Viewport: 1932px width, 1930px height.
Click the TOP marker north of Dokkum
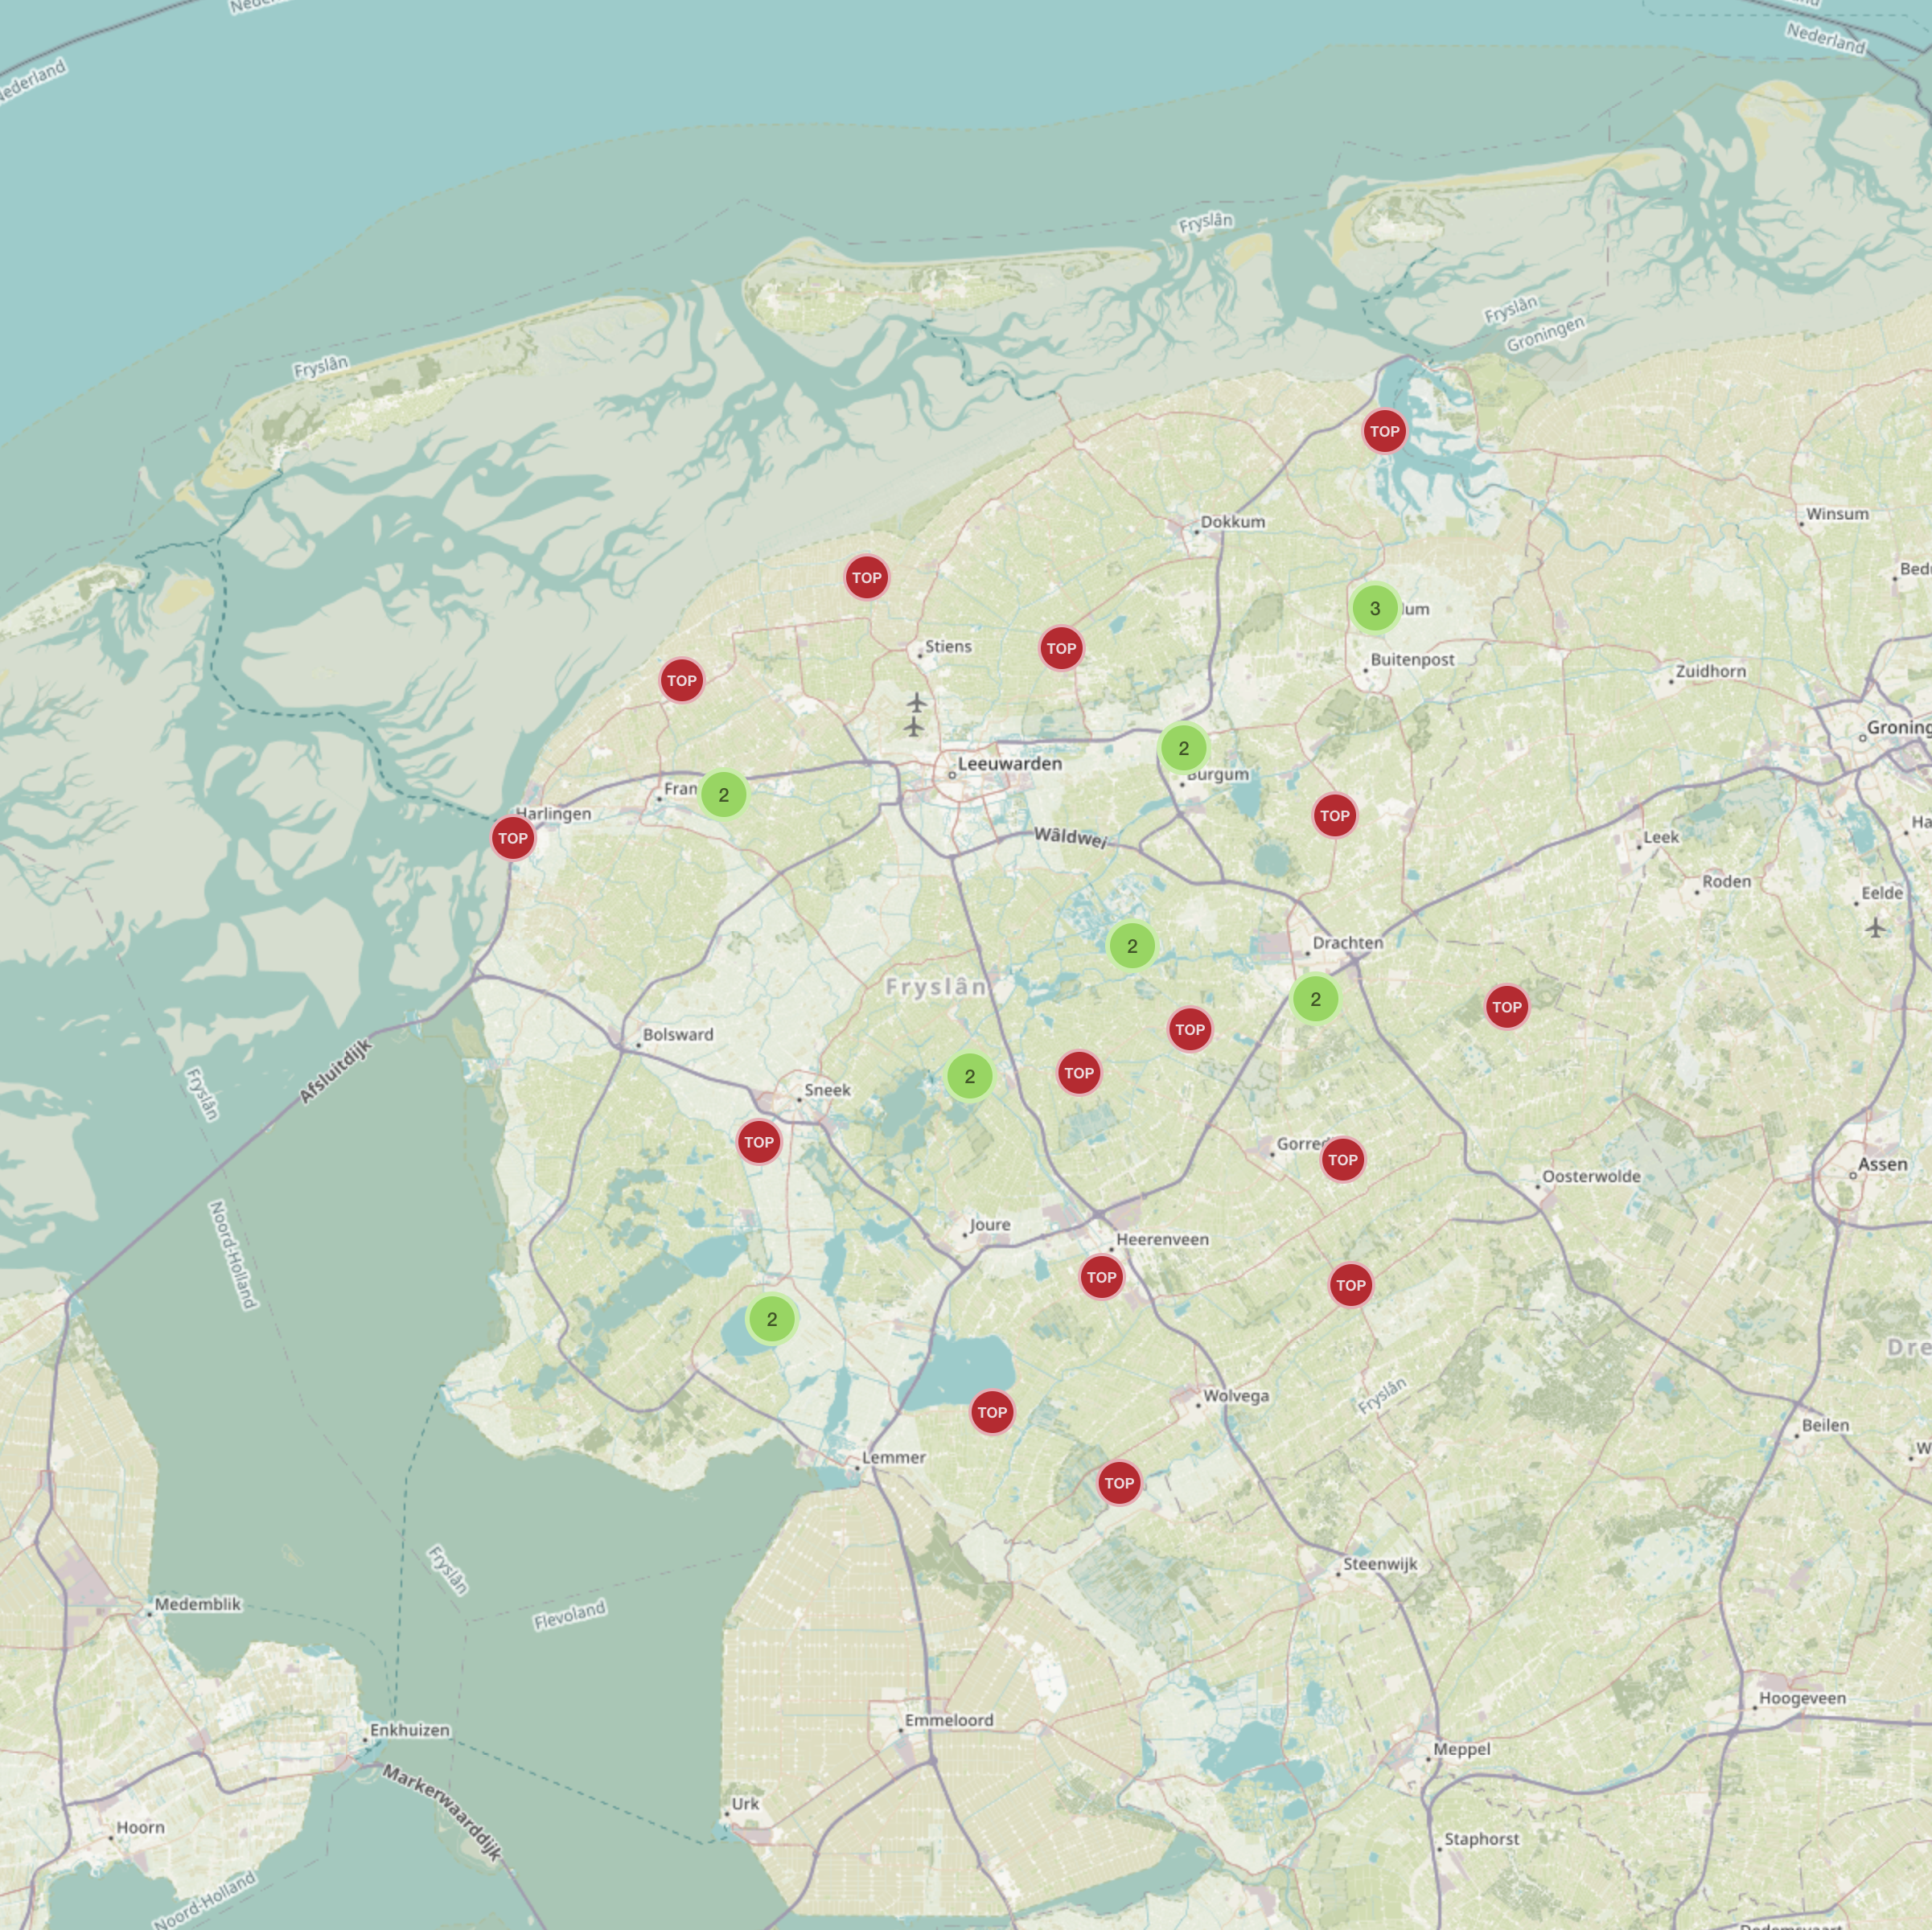pos(1384,431)
